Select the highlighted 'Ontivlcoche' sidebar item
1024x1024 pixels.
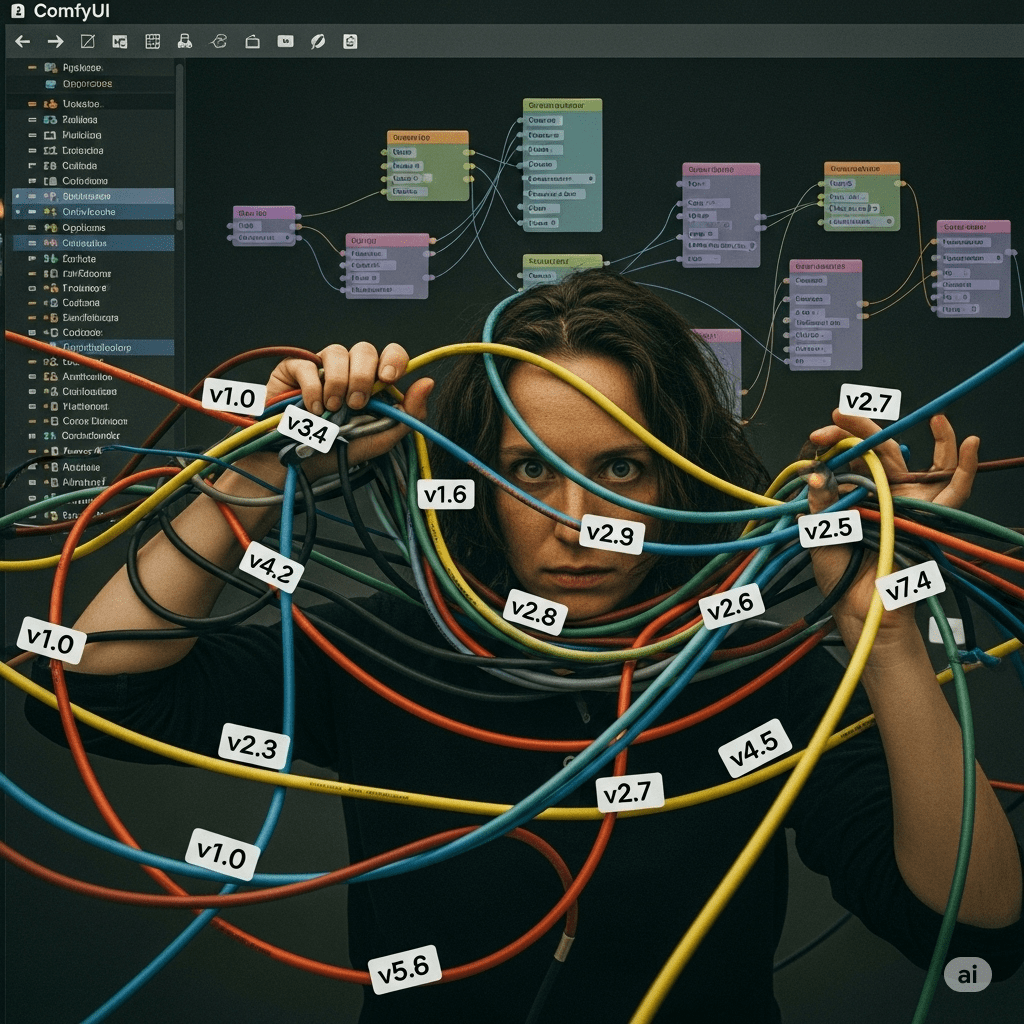pos(90,212)
